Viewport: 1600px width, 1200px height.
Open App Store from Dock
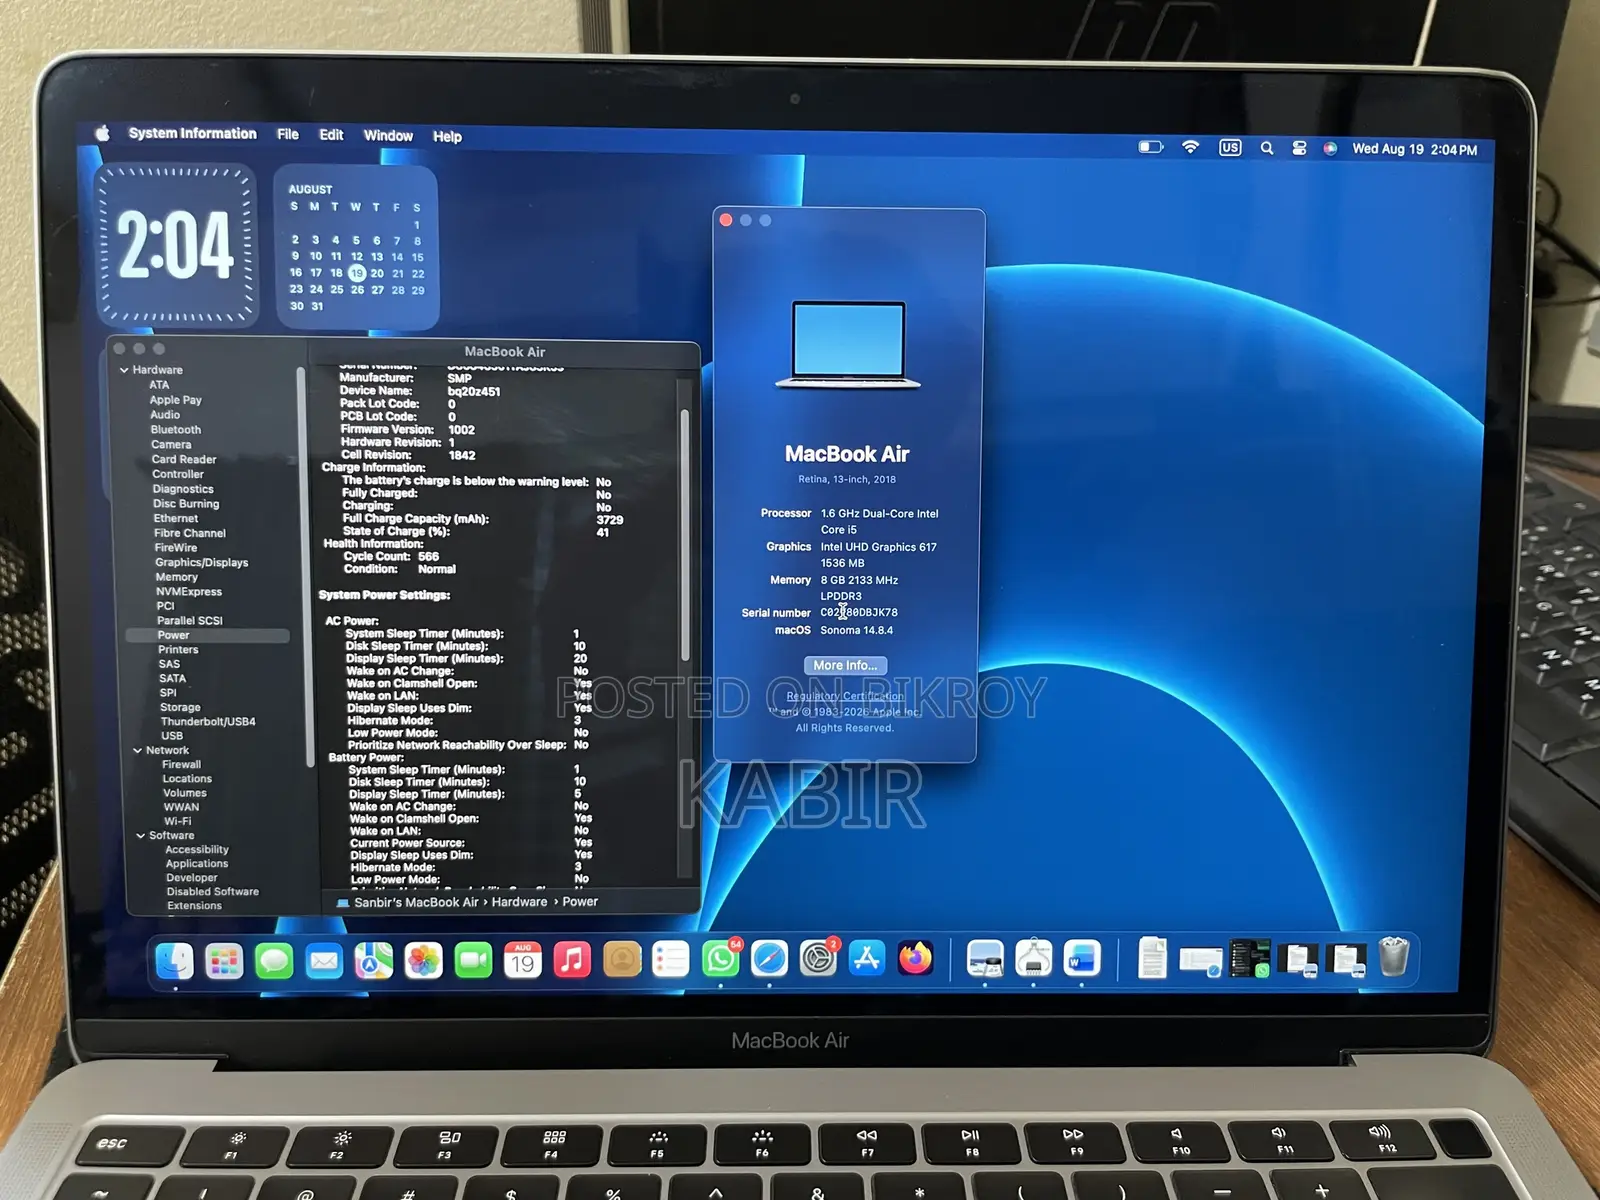coord(867,958)
